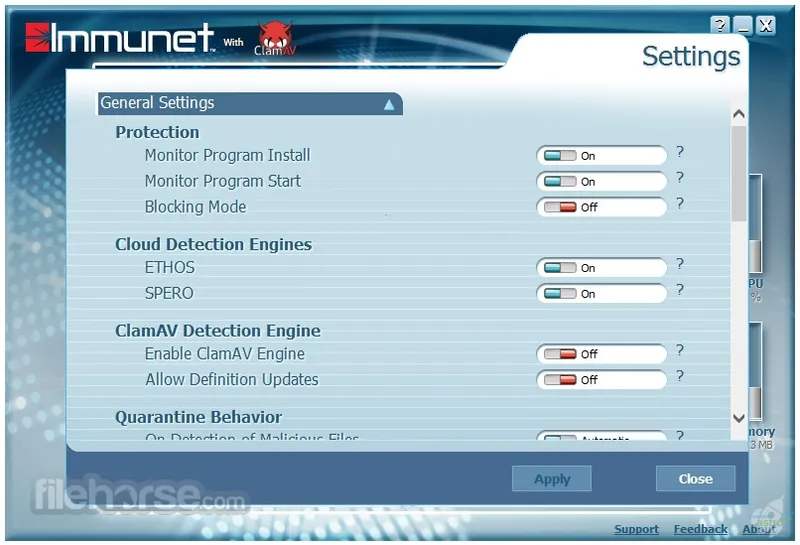Click the Close button
This screenshot has height=545, width=800.
coord(695,479)
